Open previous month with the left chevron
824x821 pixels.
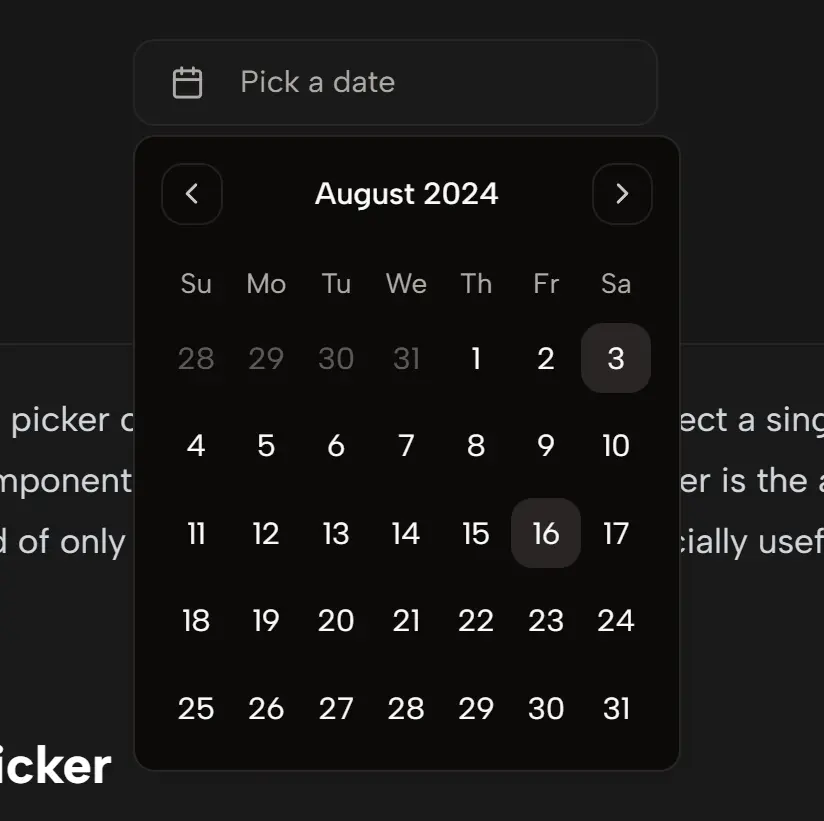tap(192, 194)
